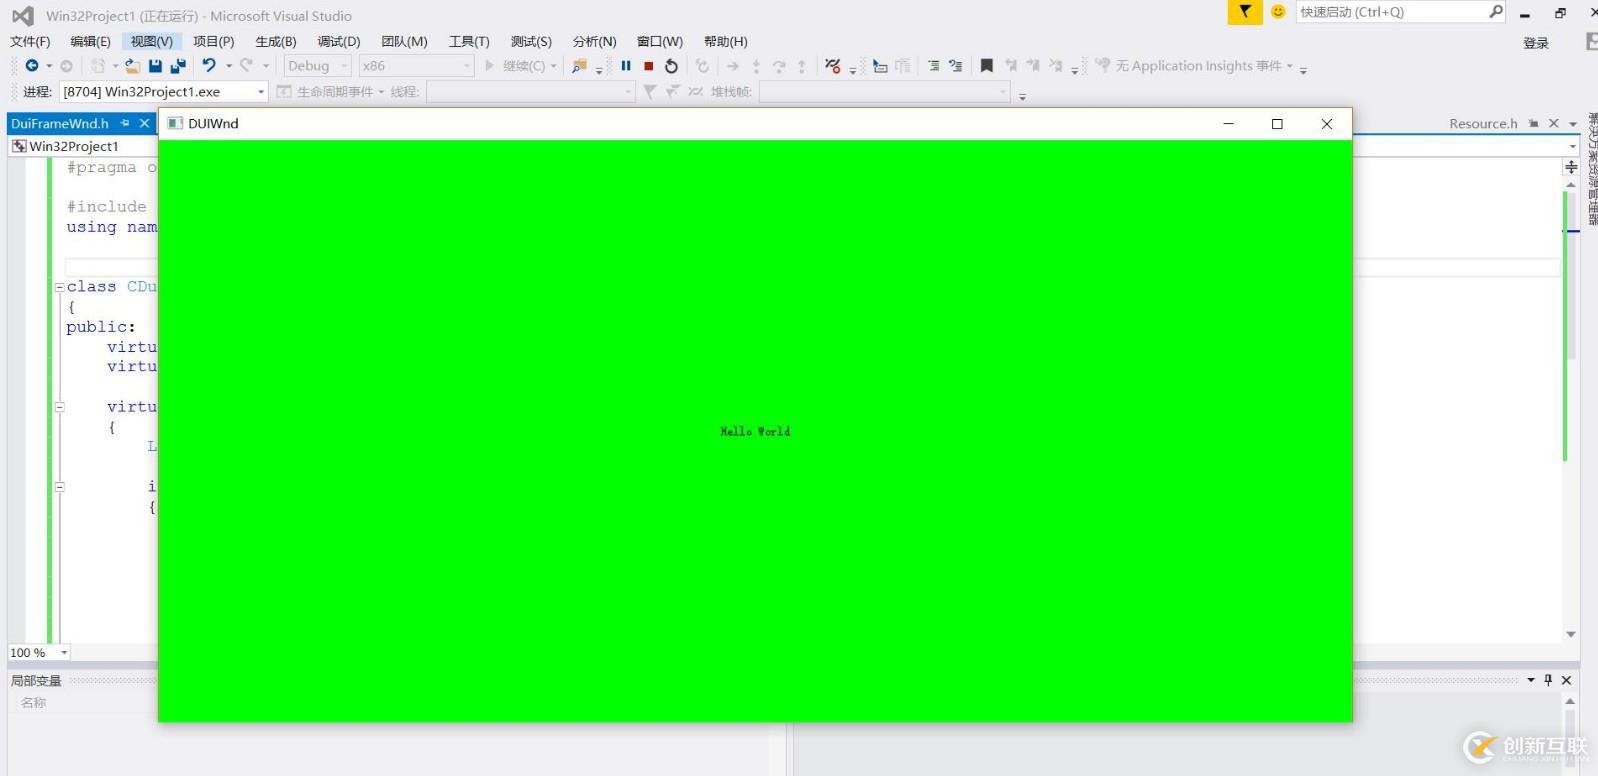Image resolution: width=1598 pixels, height=776 pixels.
Task: Send feedback via the smiley face icon
Action: 1277,12
